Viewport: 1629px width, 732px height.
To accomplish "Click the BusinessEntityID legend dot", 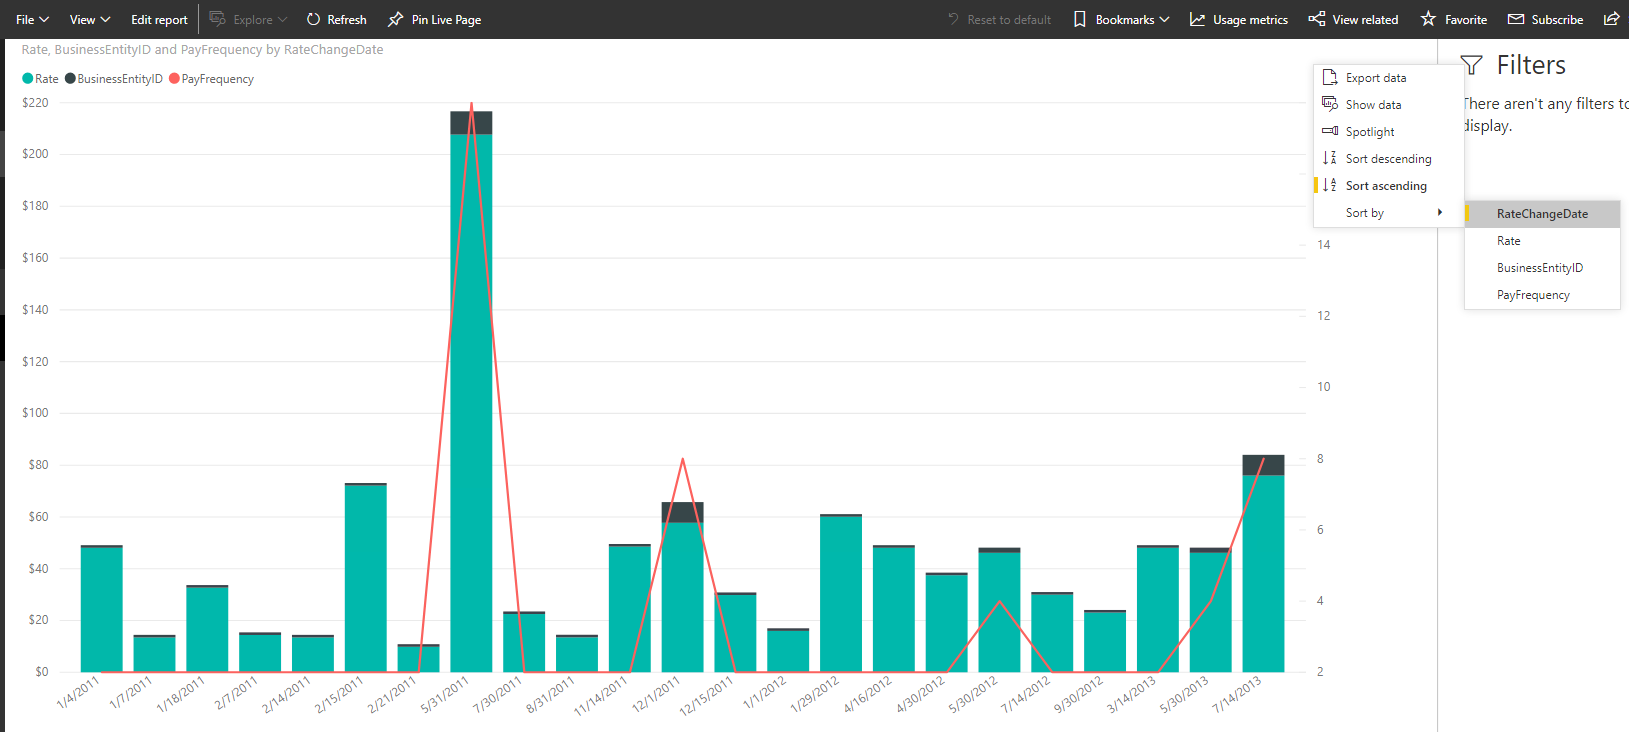I will (x=70, y=79).
